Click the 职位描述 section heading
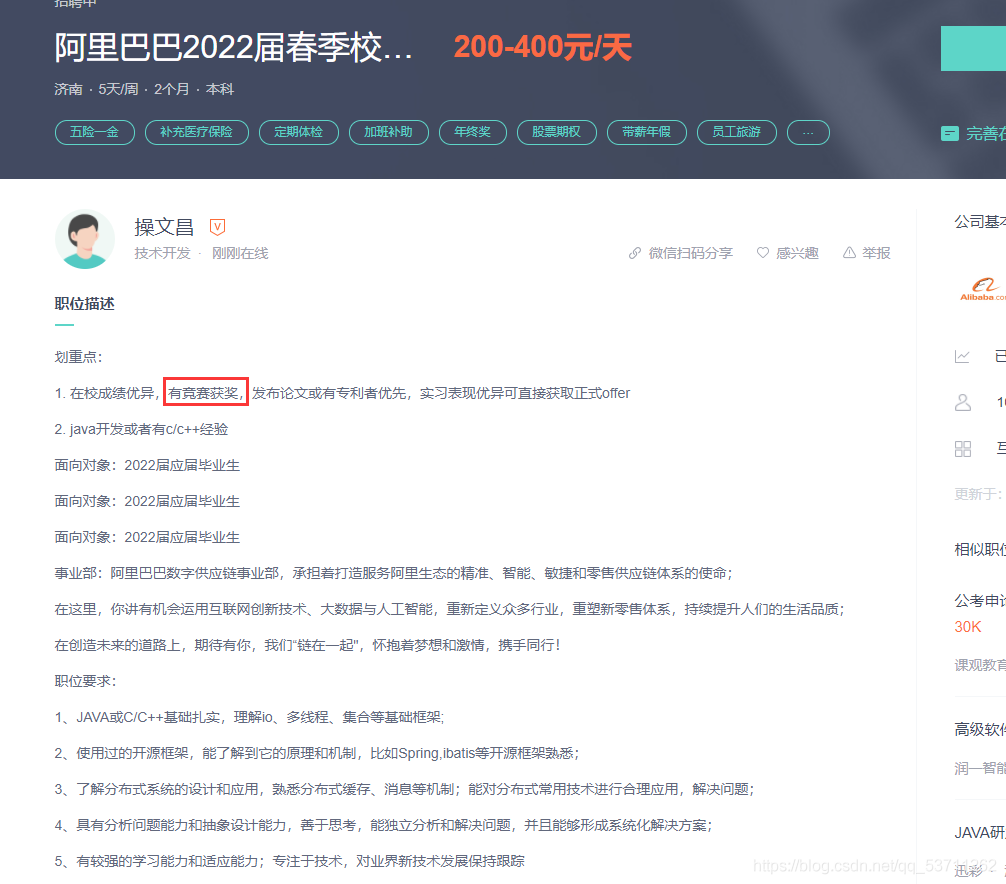The width and height of the screenshot is (1006, 884). (x=84, y=303)
